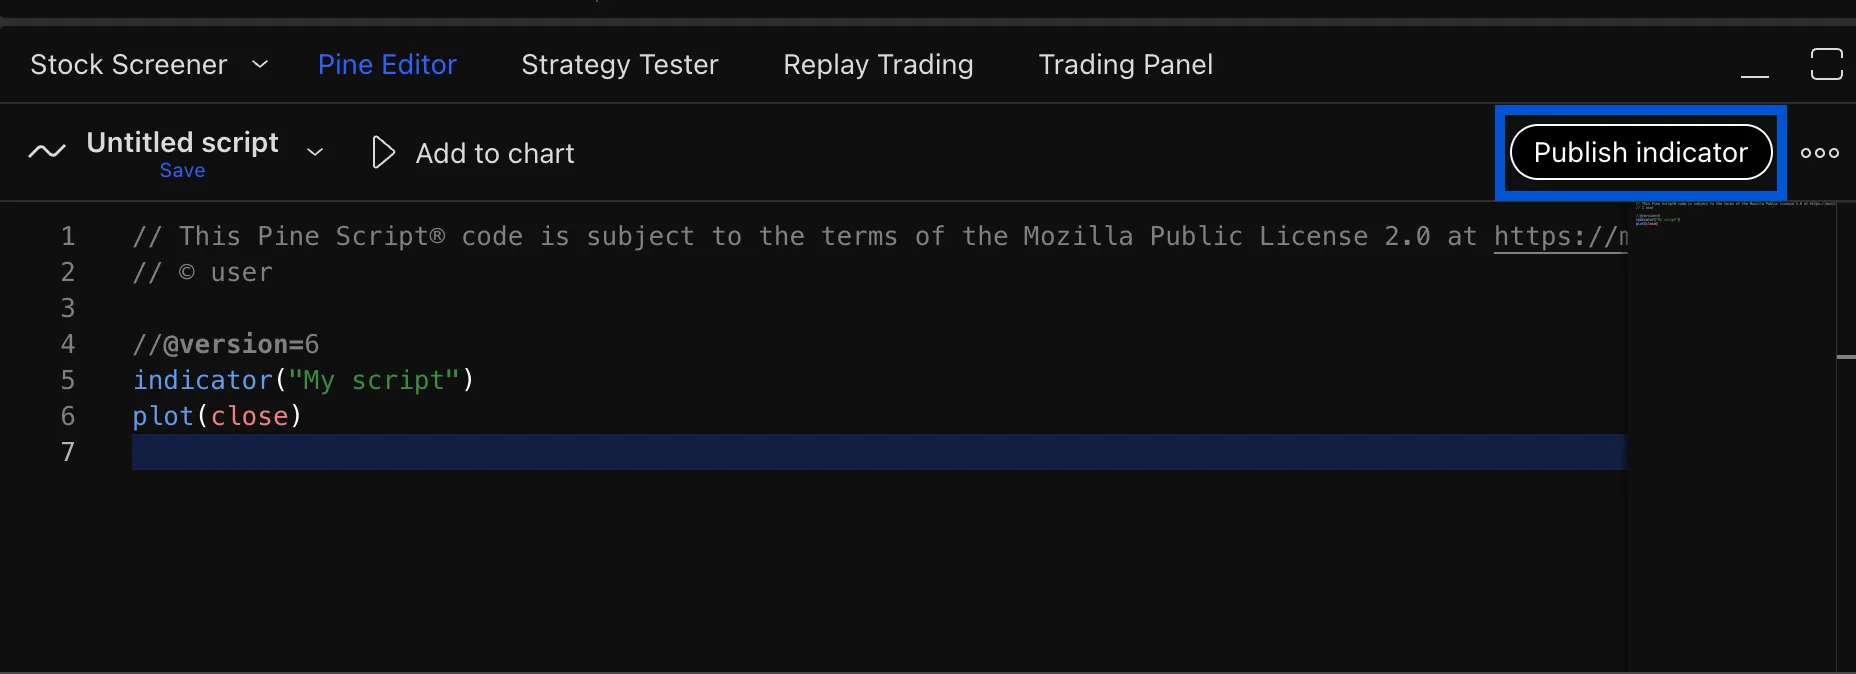The height and width of the screenshot is (674, 1856).
Task: Open the dropdown arrow beside Untitled script
Action: 315,153
